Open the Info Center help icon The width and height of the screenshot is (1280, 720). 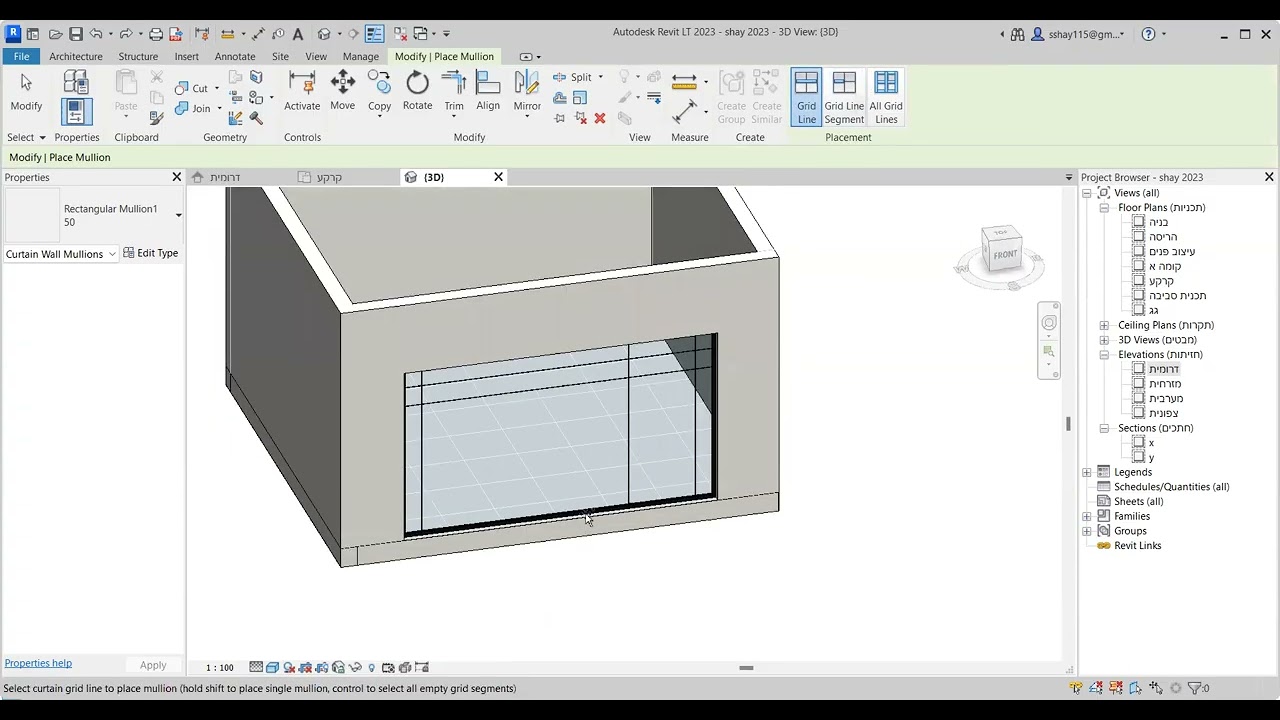click(1148, 34)
